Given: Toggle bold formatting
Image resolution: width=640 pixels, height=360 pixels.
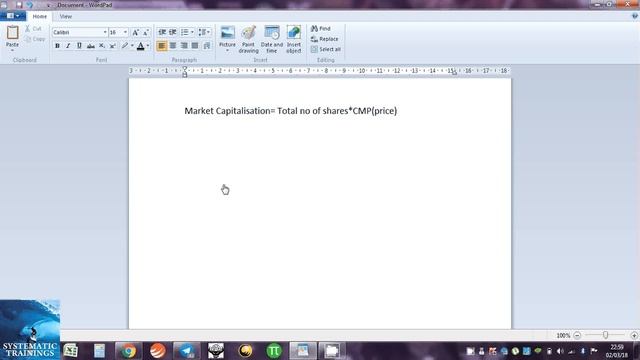Looking at the screenshot, I should point(57,46).
